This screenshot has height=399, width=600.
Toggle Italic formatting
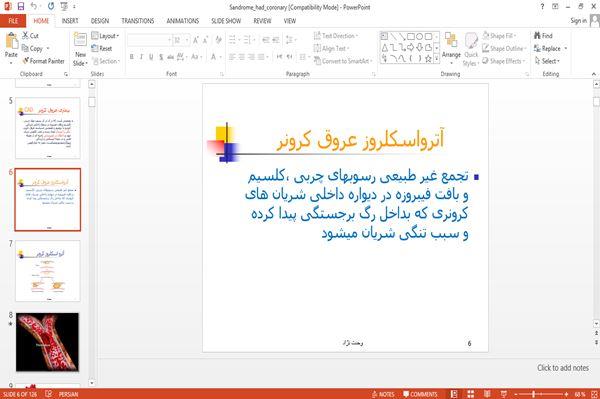coord(141,57)
